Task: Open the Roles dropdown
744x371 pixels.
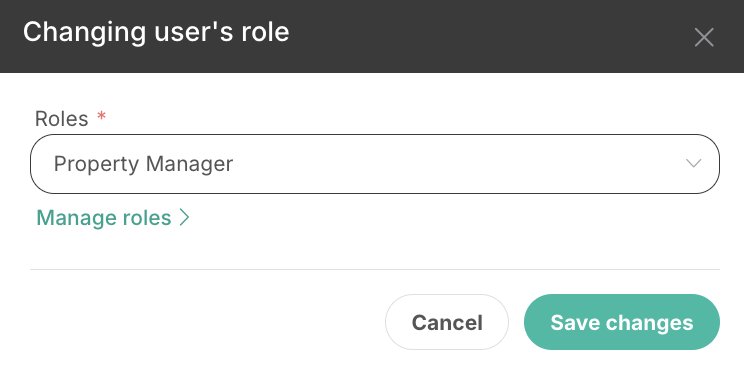Action: point(375,164)
